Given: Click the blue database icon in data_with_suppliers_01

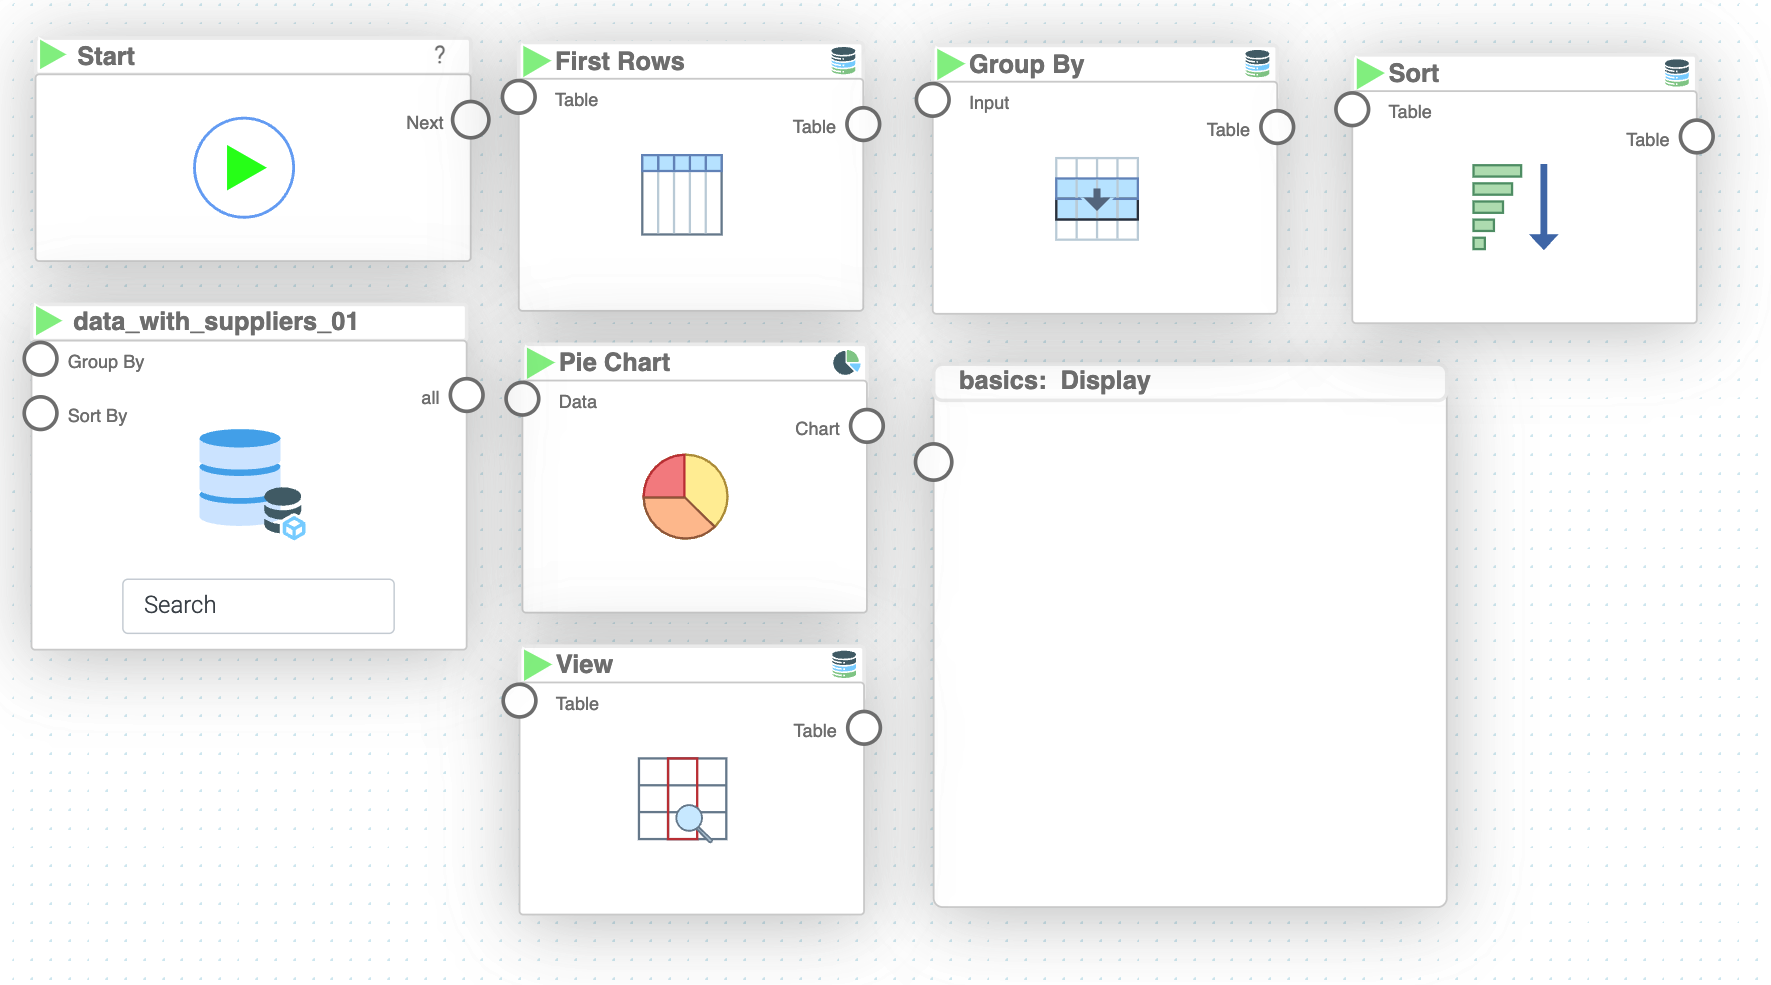Looking at the screenshot, I should coord(251,483).
